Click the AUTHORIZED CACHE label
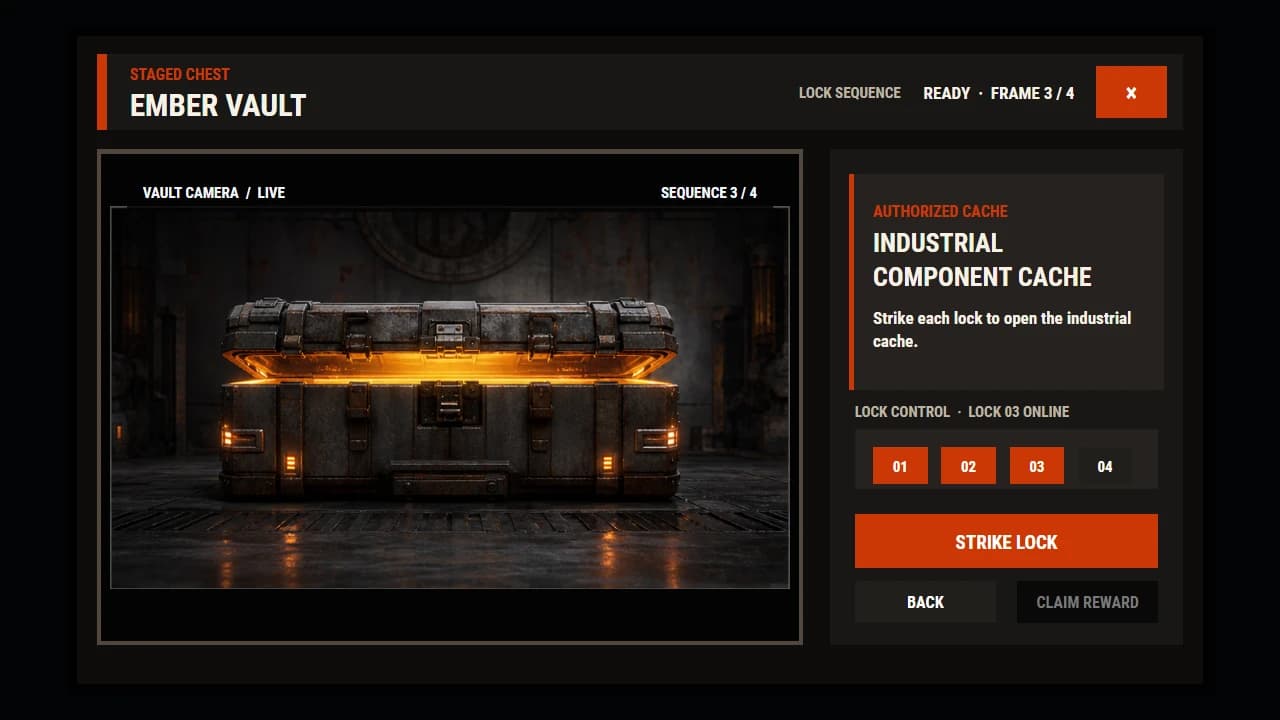 point(940,211)
